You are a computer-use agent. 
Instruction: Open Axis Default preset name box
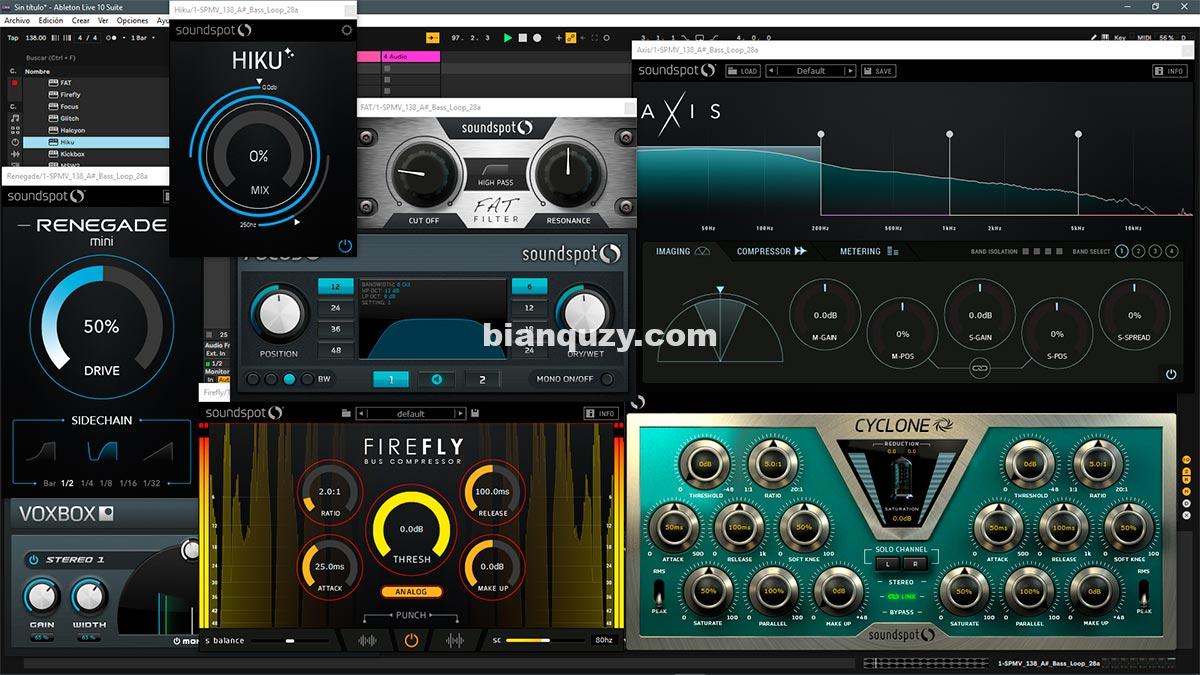click(811, 71)
